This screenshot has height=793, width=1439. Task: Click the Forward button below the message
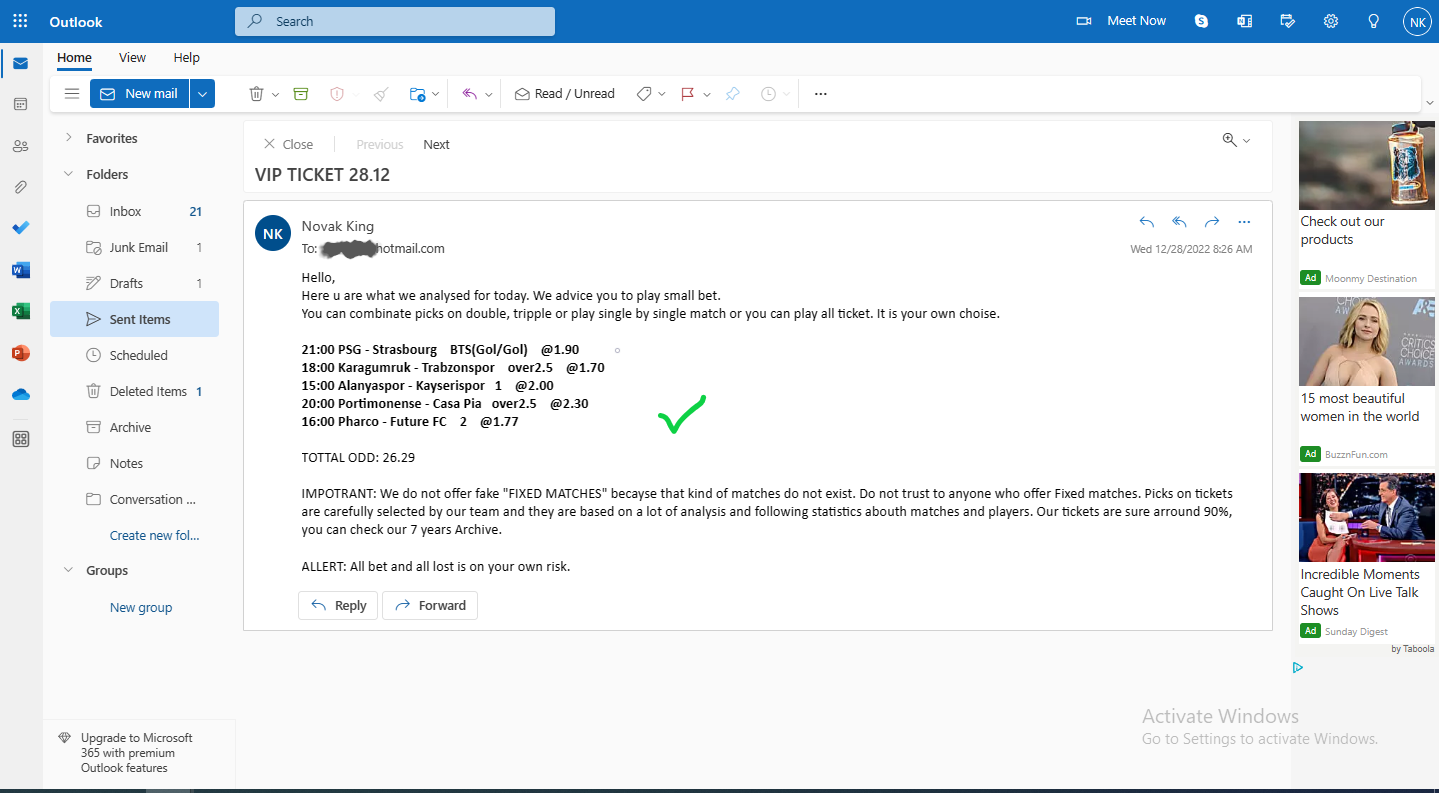click(x=430, y=605)
